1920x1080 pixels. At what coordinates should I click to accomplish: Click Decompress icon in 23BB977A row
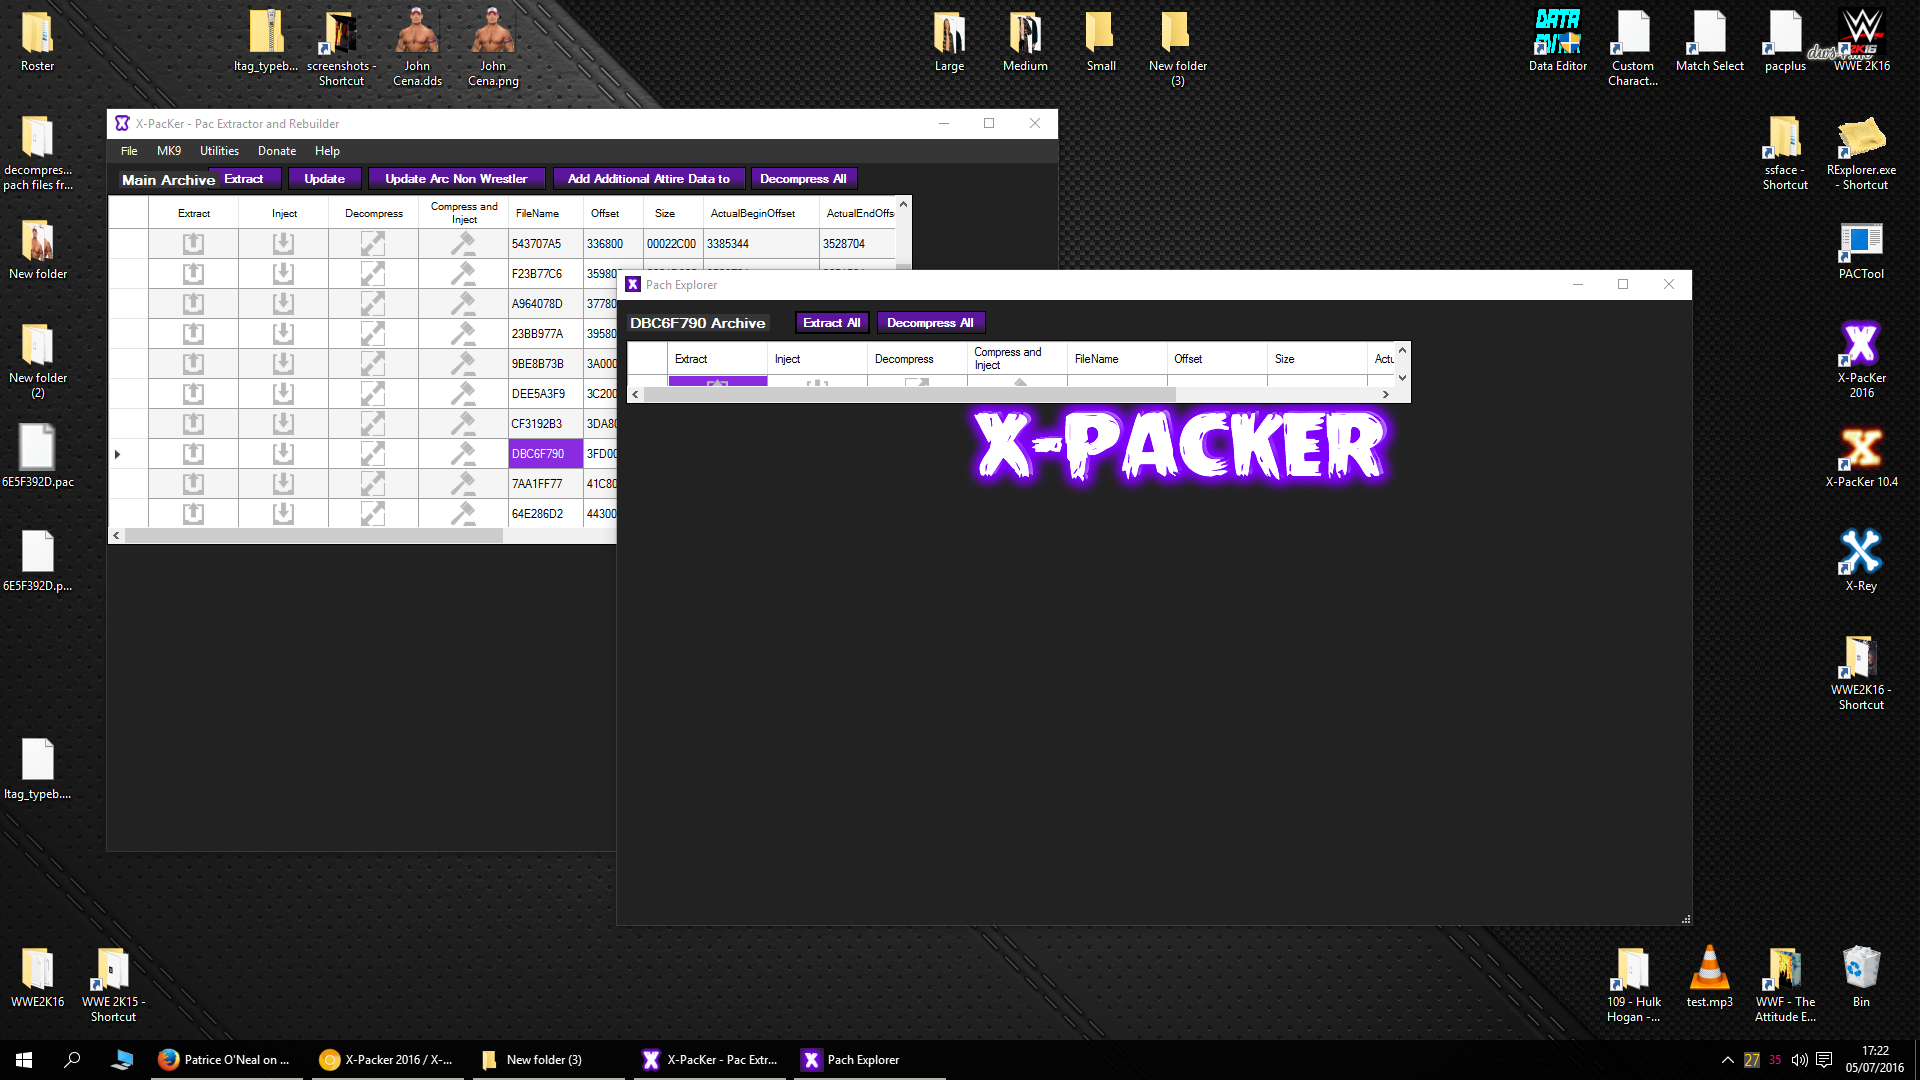(373, 333)
